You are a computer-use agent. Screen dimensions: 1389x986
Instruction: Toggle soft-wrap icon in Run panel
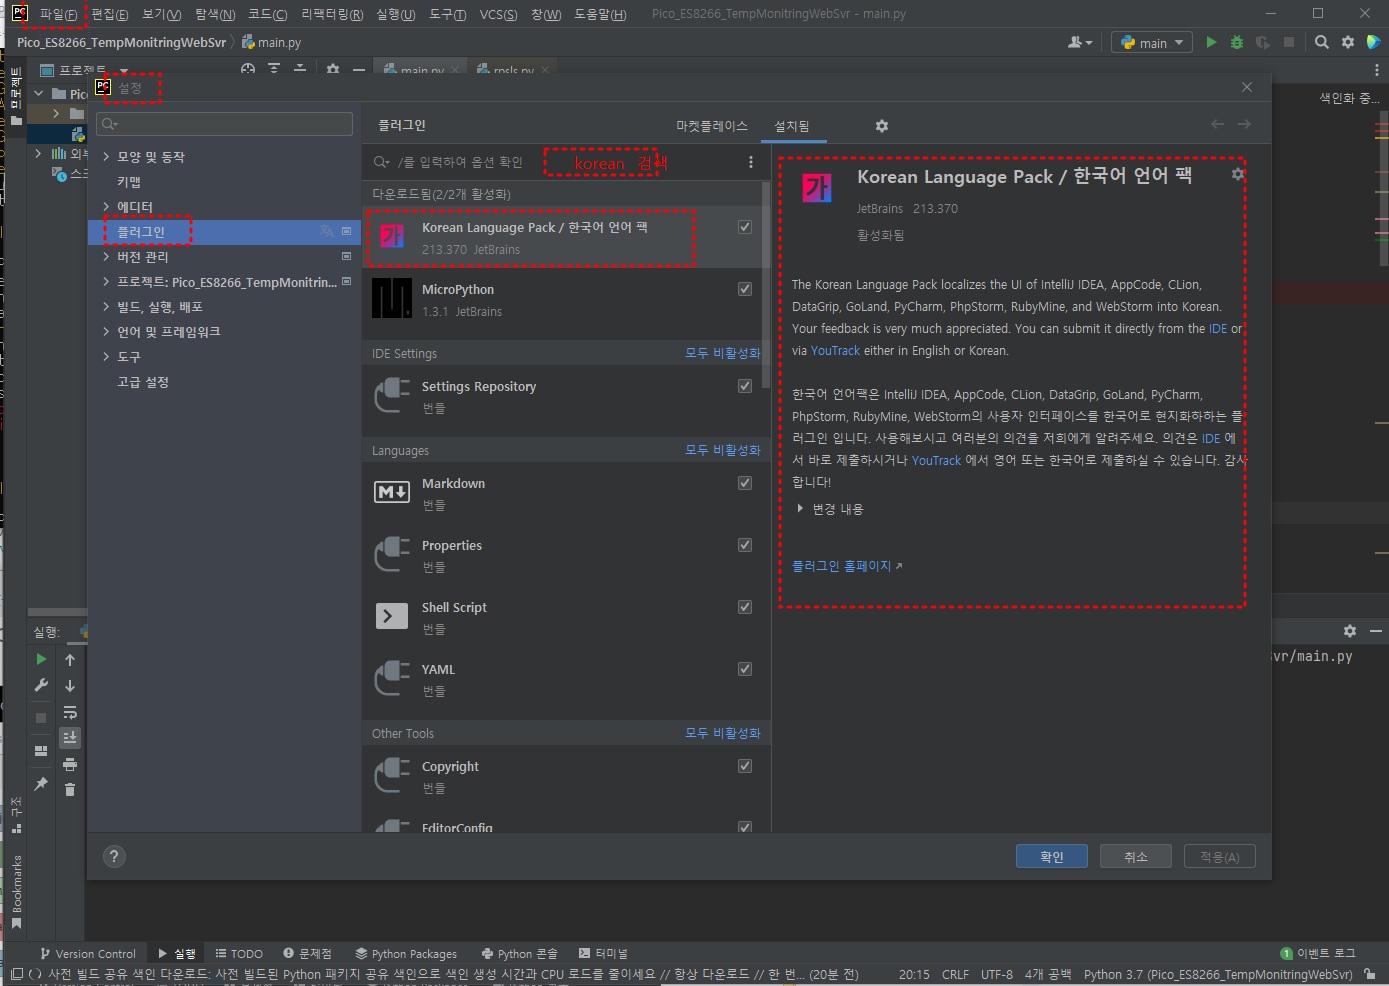pos(70,712)
